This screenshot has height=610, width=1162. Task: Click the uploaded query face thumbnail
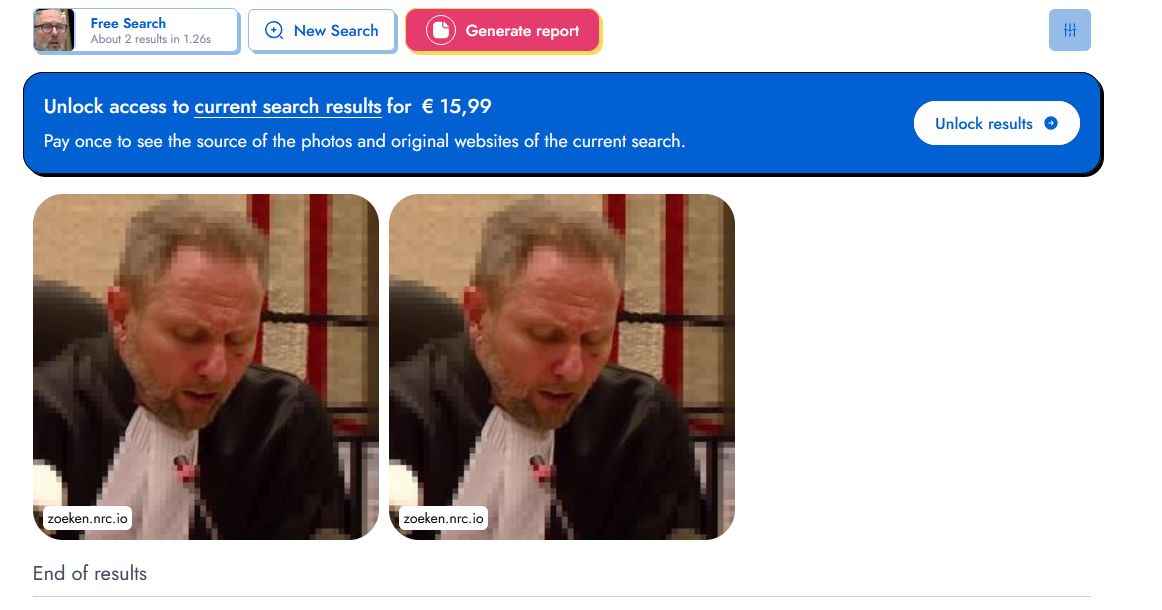click(53, 30)
